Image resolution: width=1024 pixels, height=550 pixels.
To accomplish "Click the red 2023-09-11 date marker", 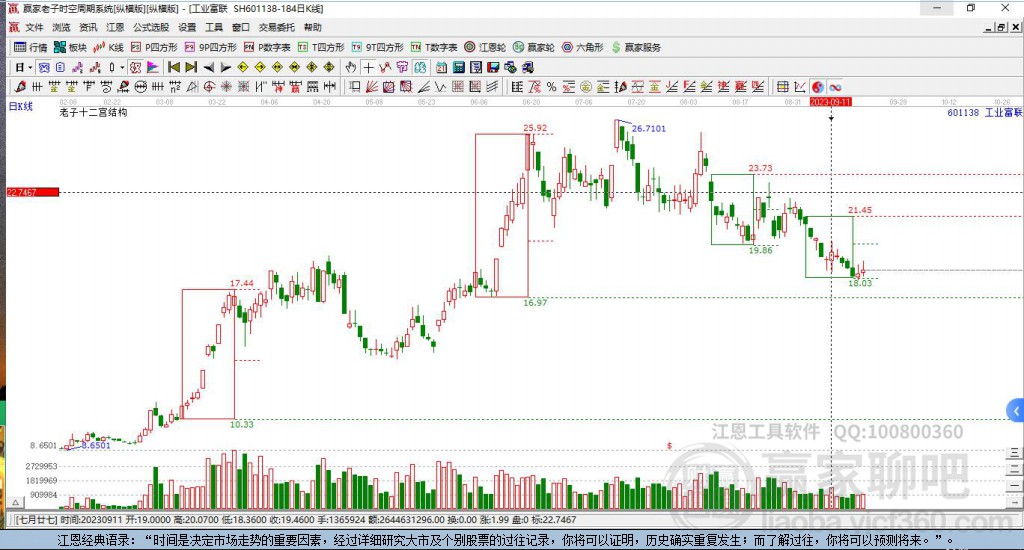I will [830, 102].
